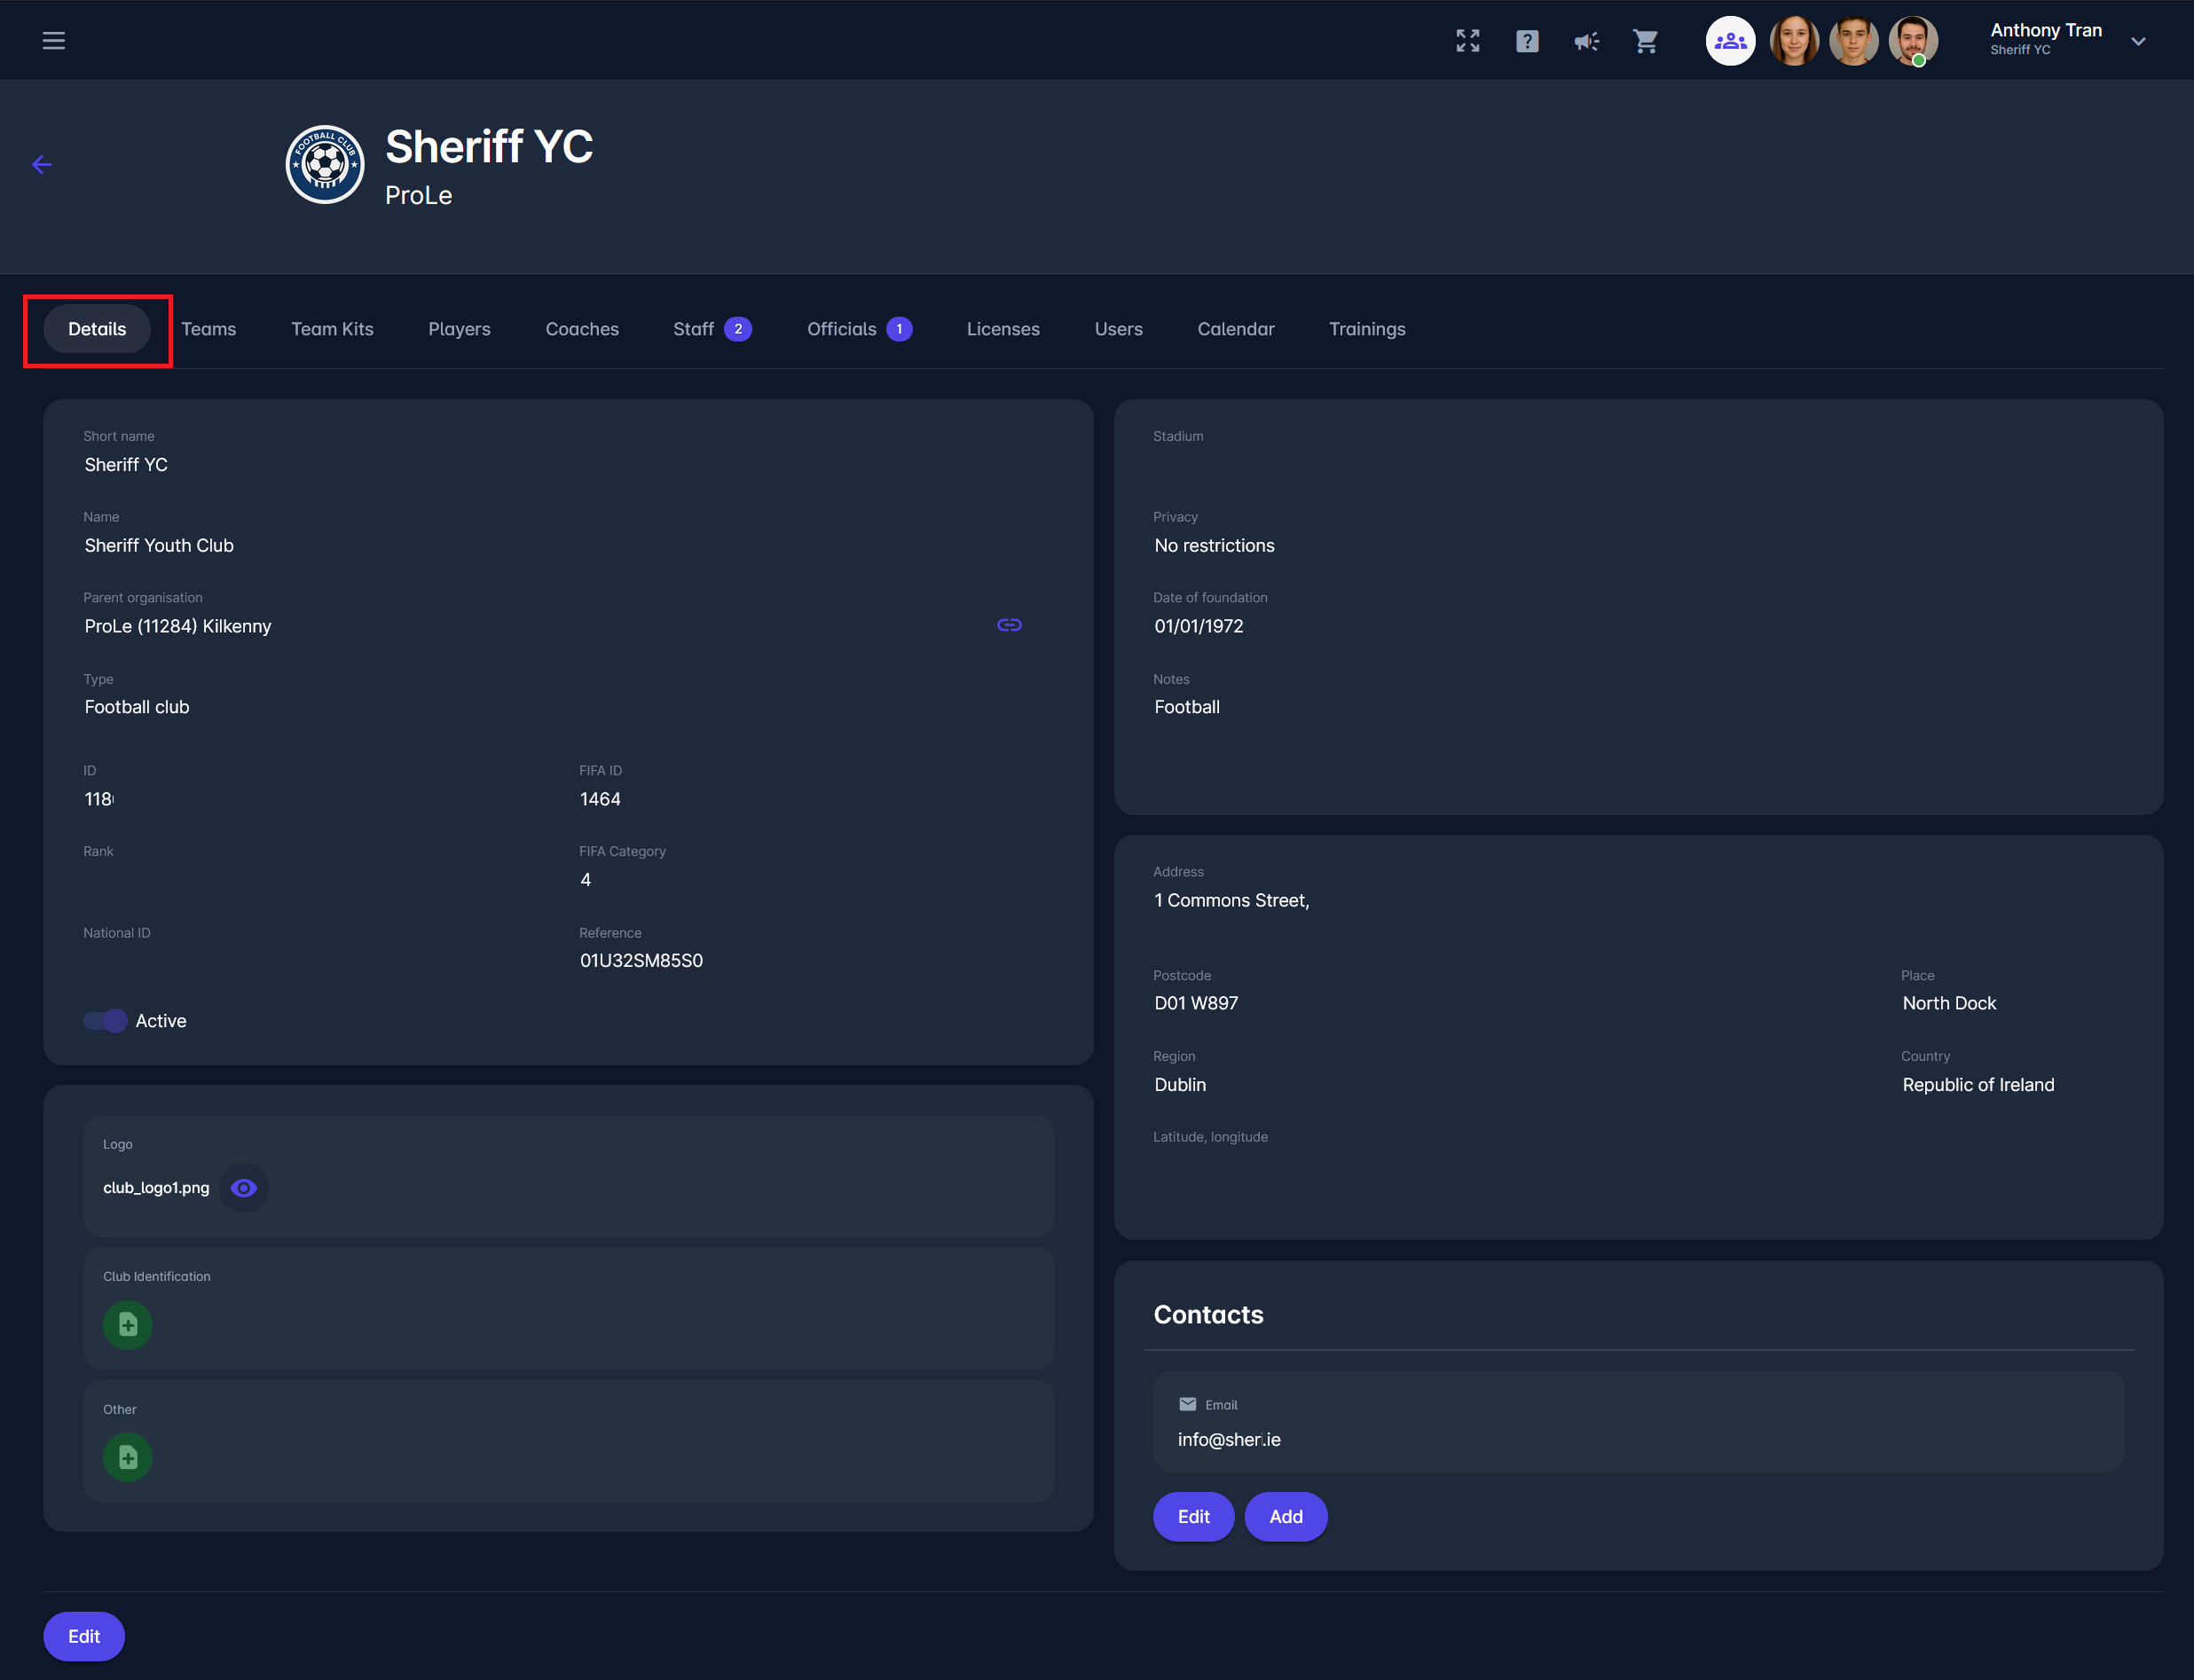
Task: Preview club_logo1.png with eye icon
Action: click(x=243, y=1188)
